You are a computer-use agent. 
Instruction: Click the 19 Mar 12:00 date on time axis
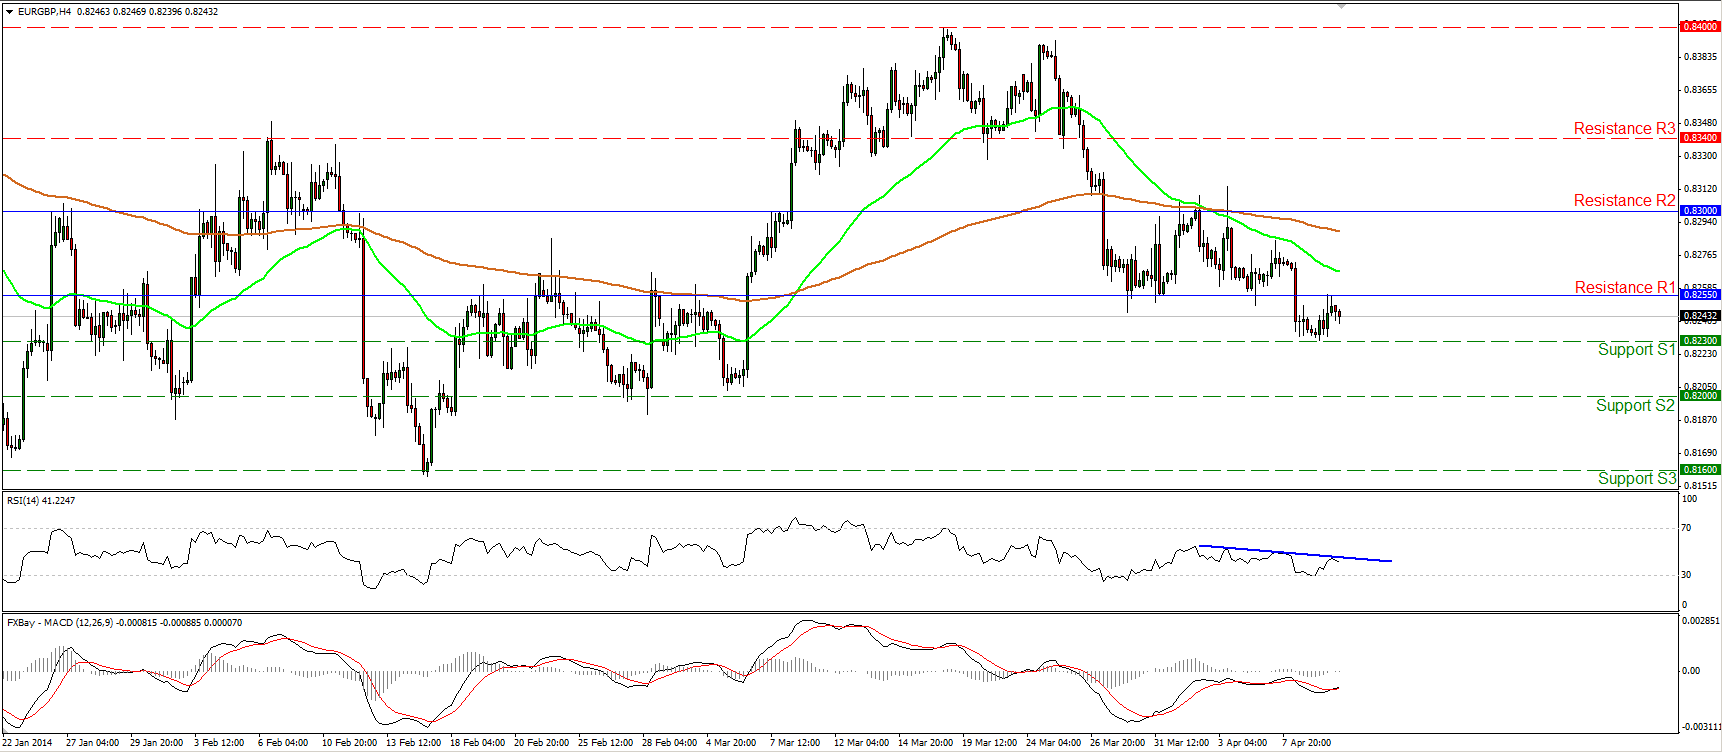[989, 743]
